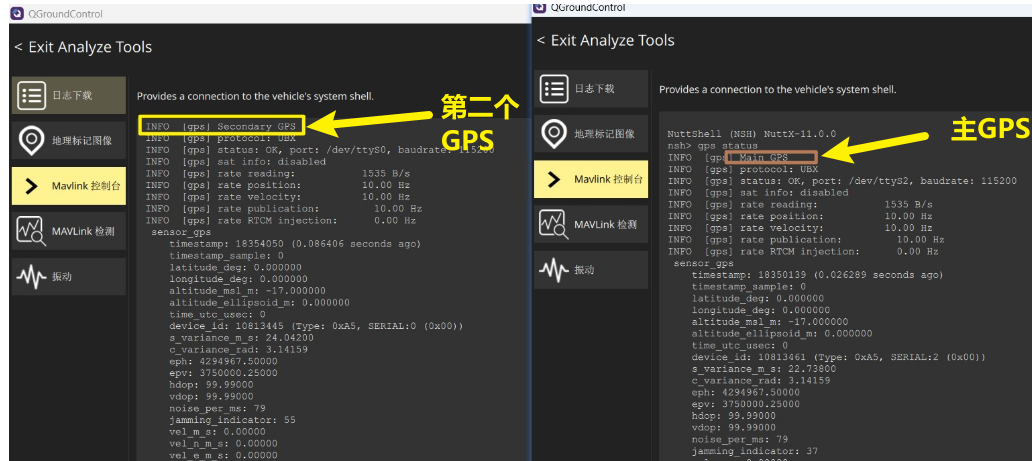Click the vibration waveform icon in right window

[554, 271]
